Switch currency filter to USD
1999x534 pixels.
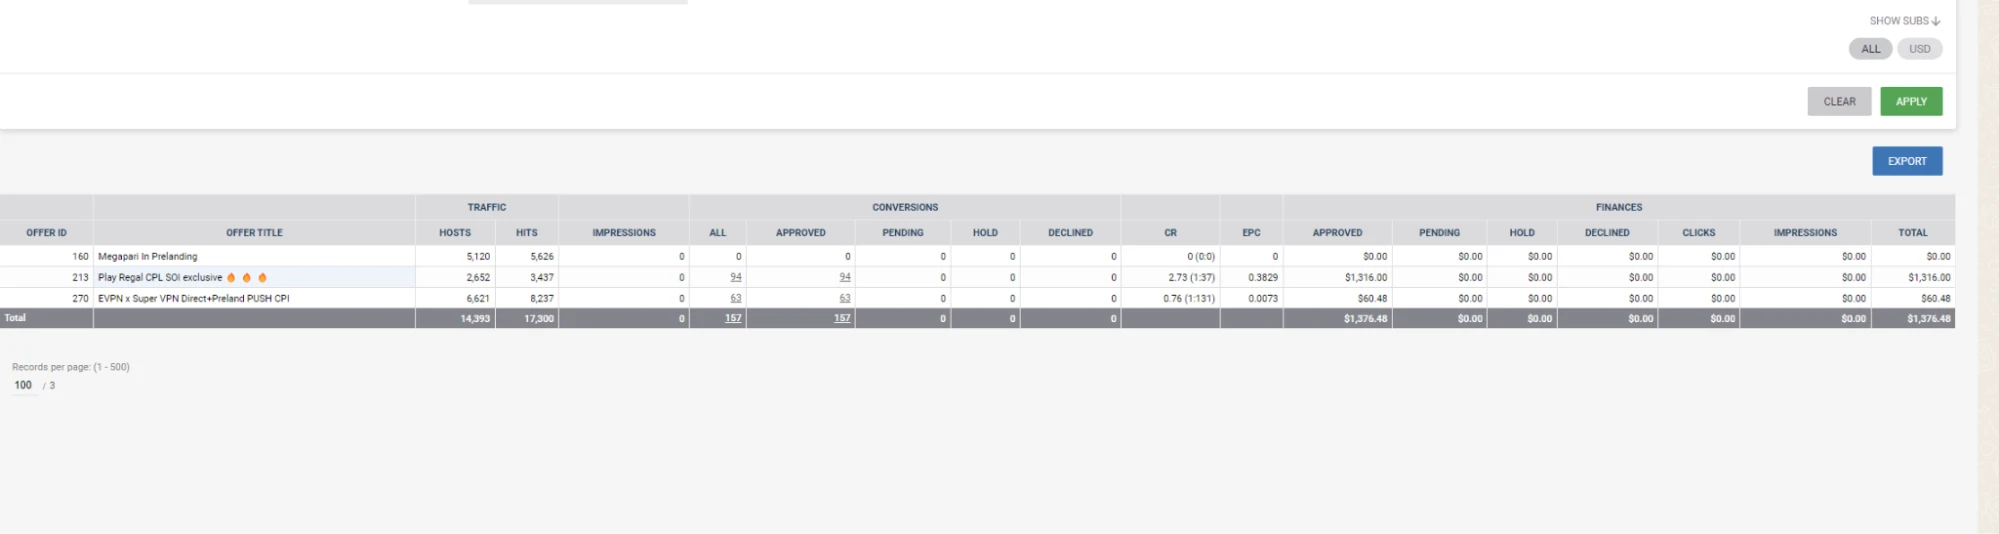[x=1919, y=49]
